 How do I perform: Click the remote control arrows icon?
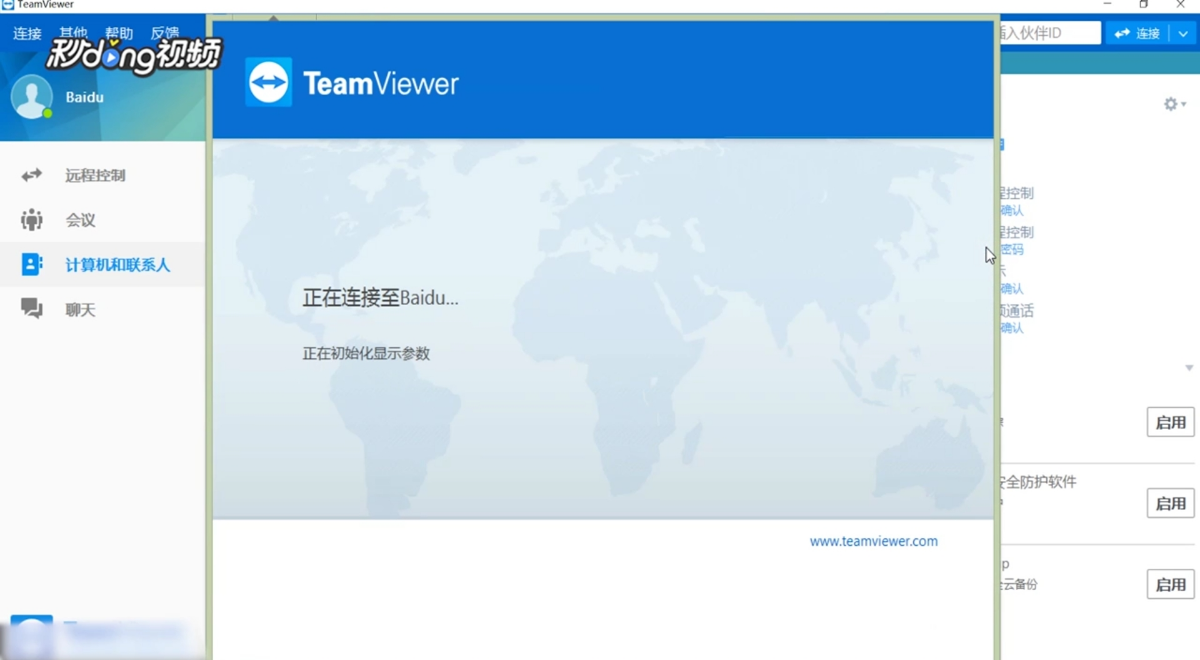point(32,175)
